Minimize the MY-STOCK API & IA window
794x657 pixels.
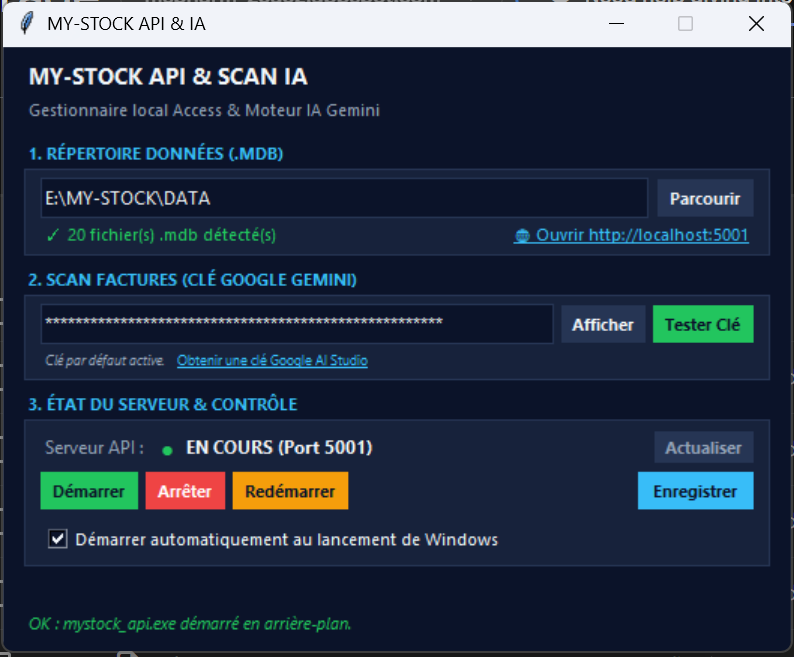click(x=616, y=23)
